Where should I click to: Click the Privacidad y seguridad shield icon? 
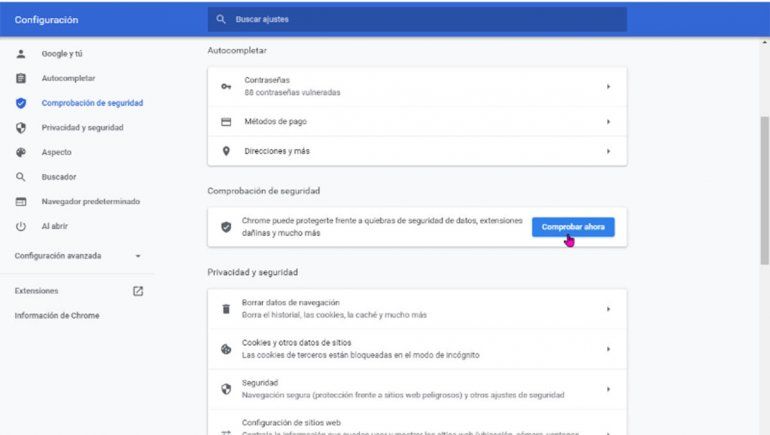tap(20, 128)
